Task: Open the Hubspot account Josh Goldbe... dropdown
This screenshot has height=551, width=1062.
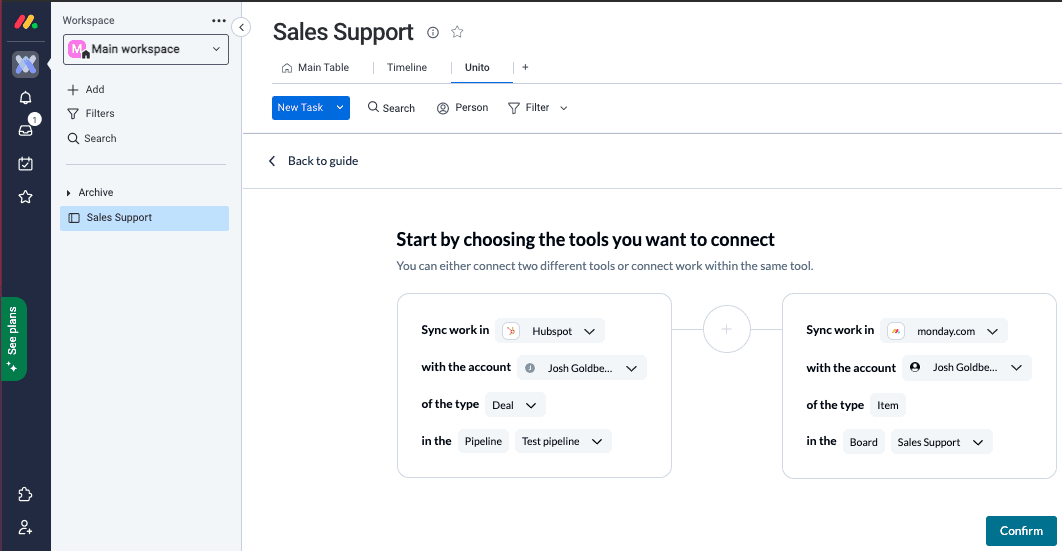Action: click(582, 368)
